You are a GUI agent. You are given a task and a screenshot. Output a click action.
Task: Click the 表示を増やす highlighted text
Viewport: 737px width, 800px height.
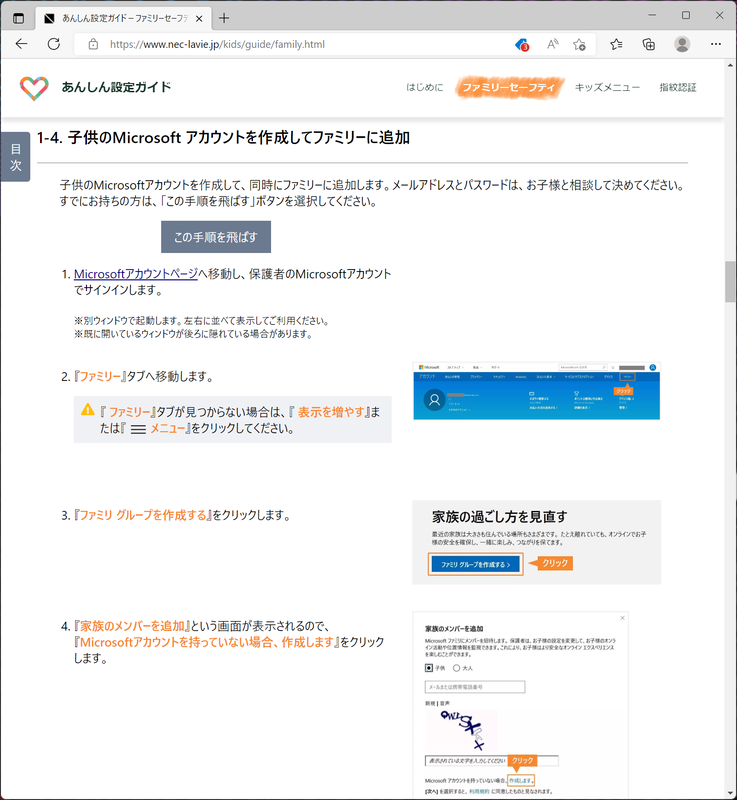[x=332, y=412]
